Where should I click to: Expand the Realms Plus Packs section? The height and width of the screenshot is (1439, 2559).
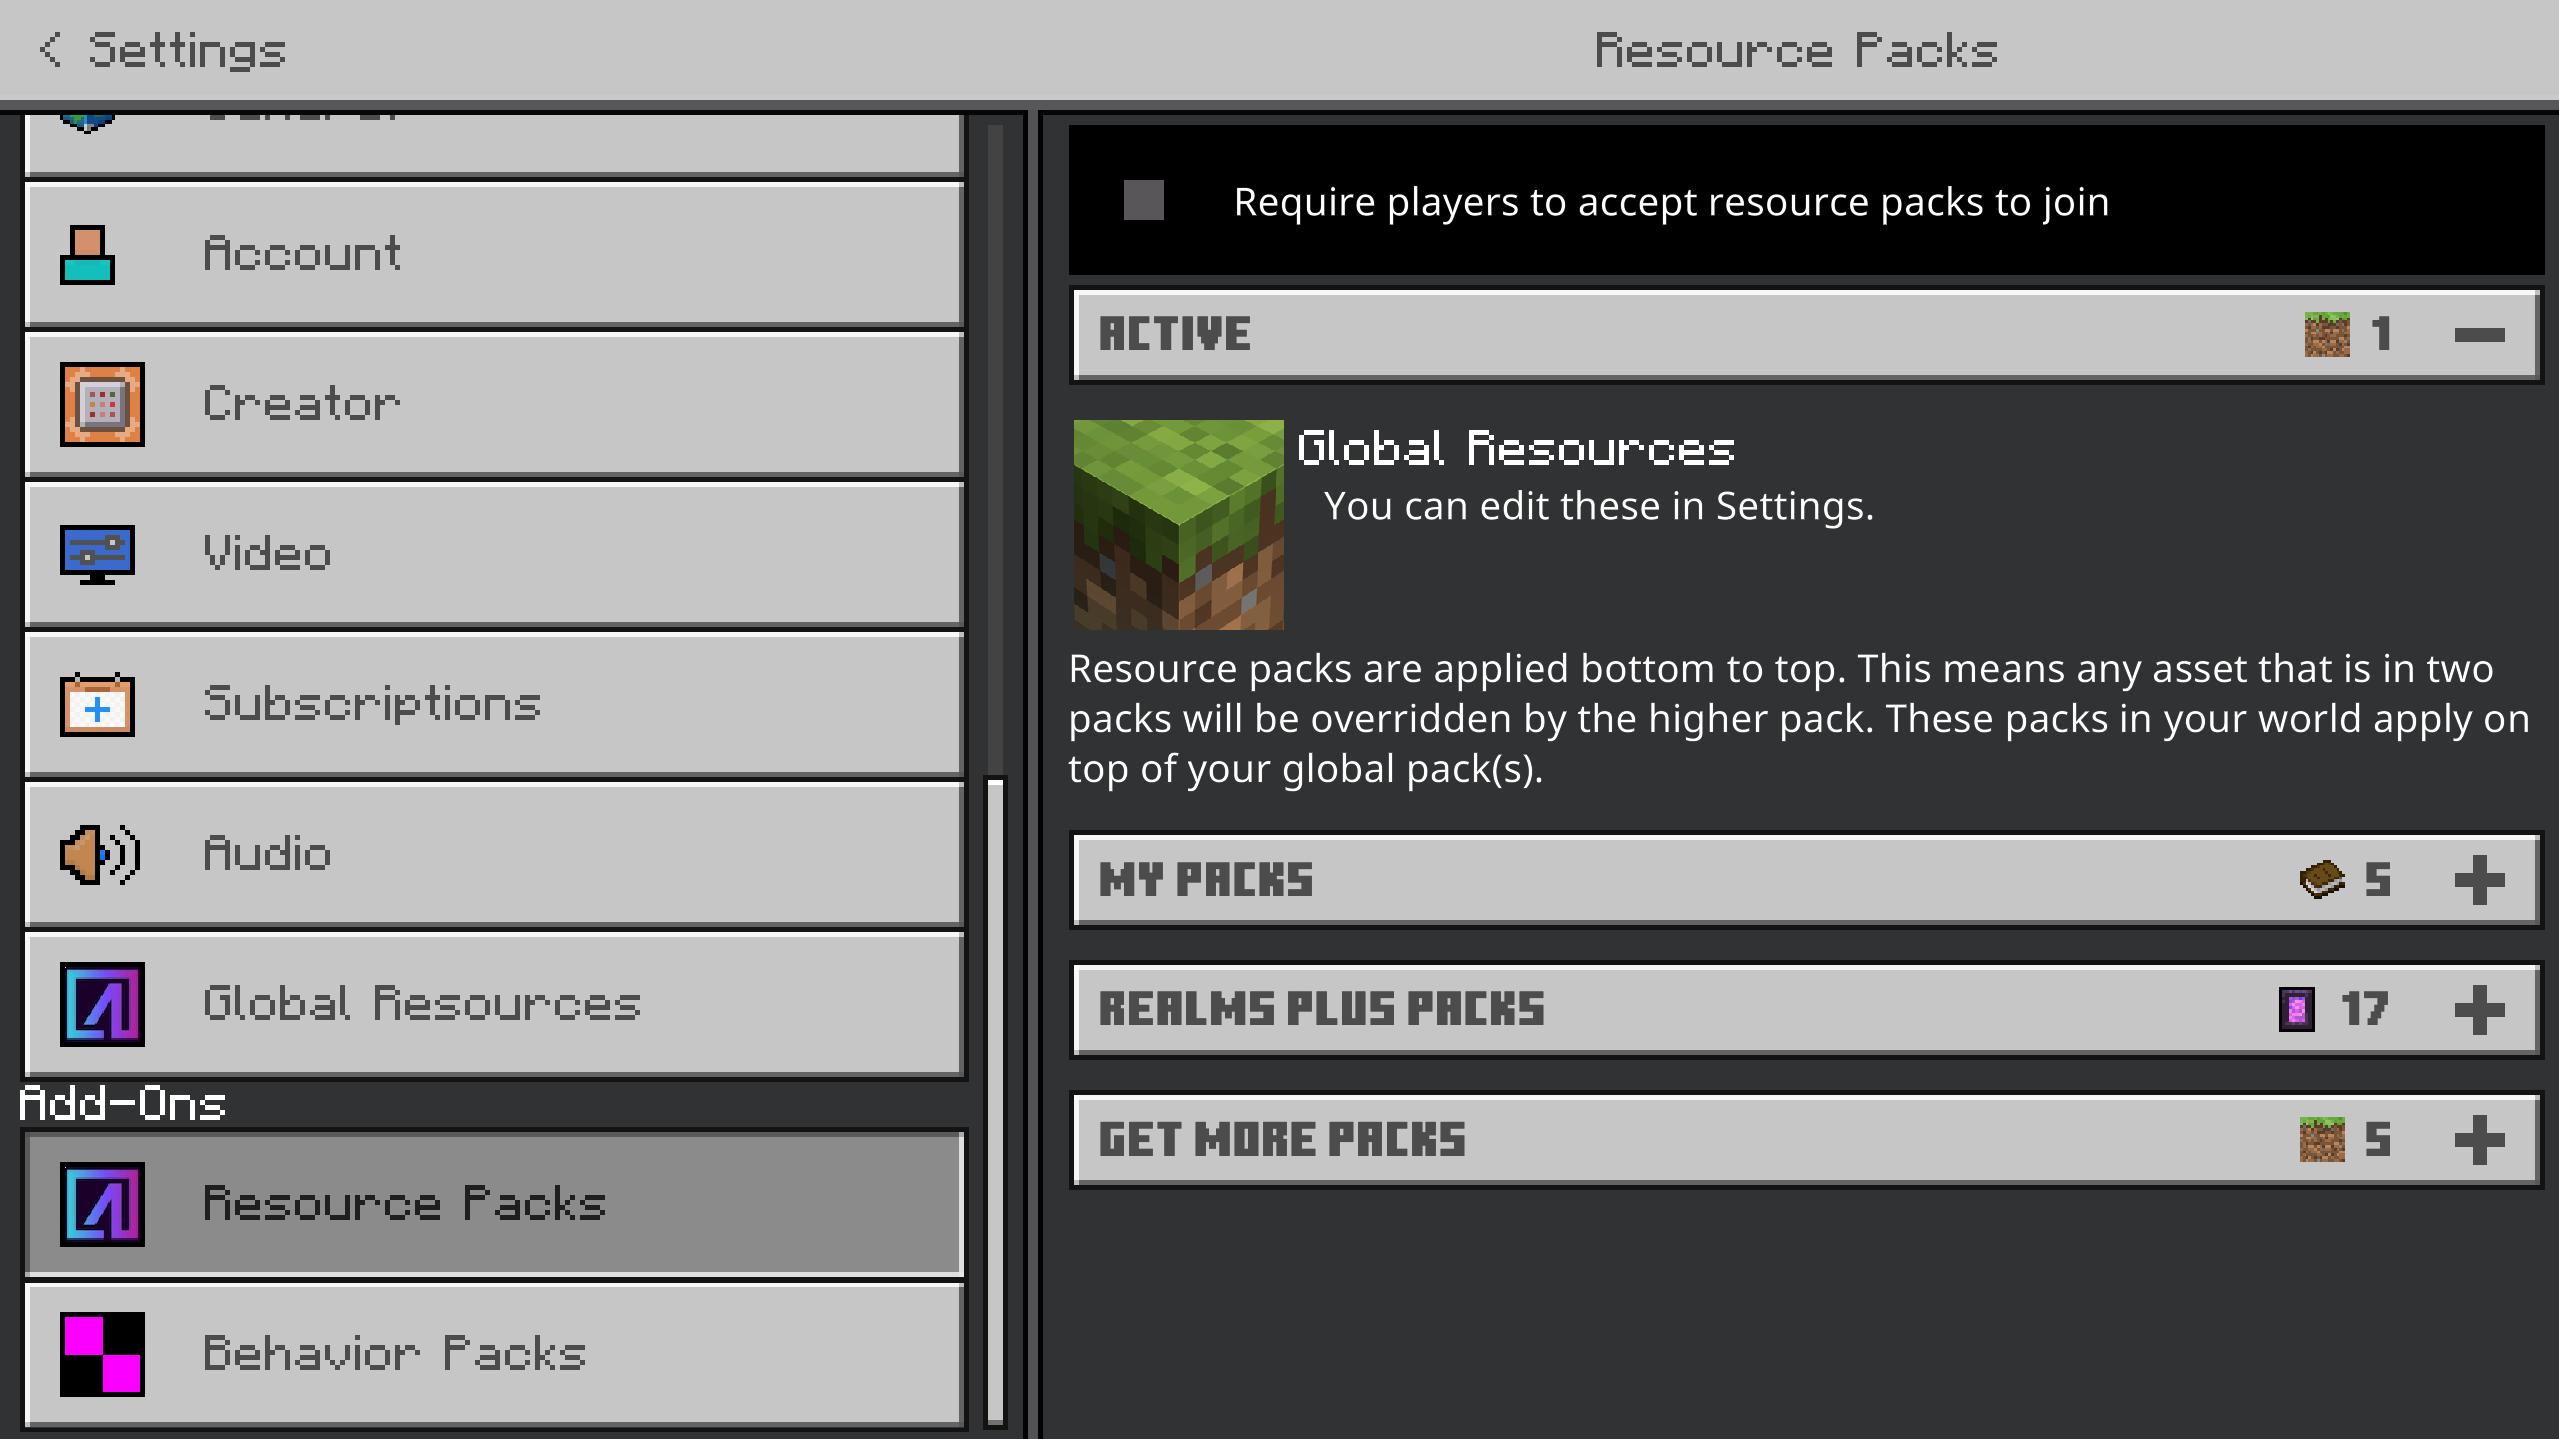(2479, 1010)
